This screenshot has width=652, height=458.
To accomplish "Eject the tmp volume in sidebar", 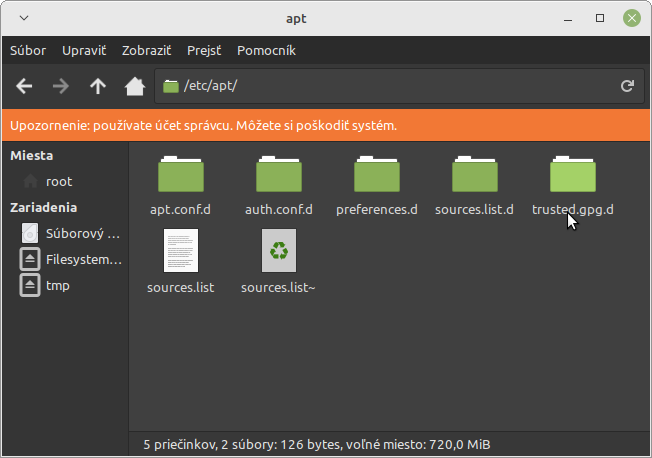I will point(30,286).
